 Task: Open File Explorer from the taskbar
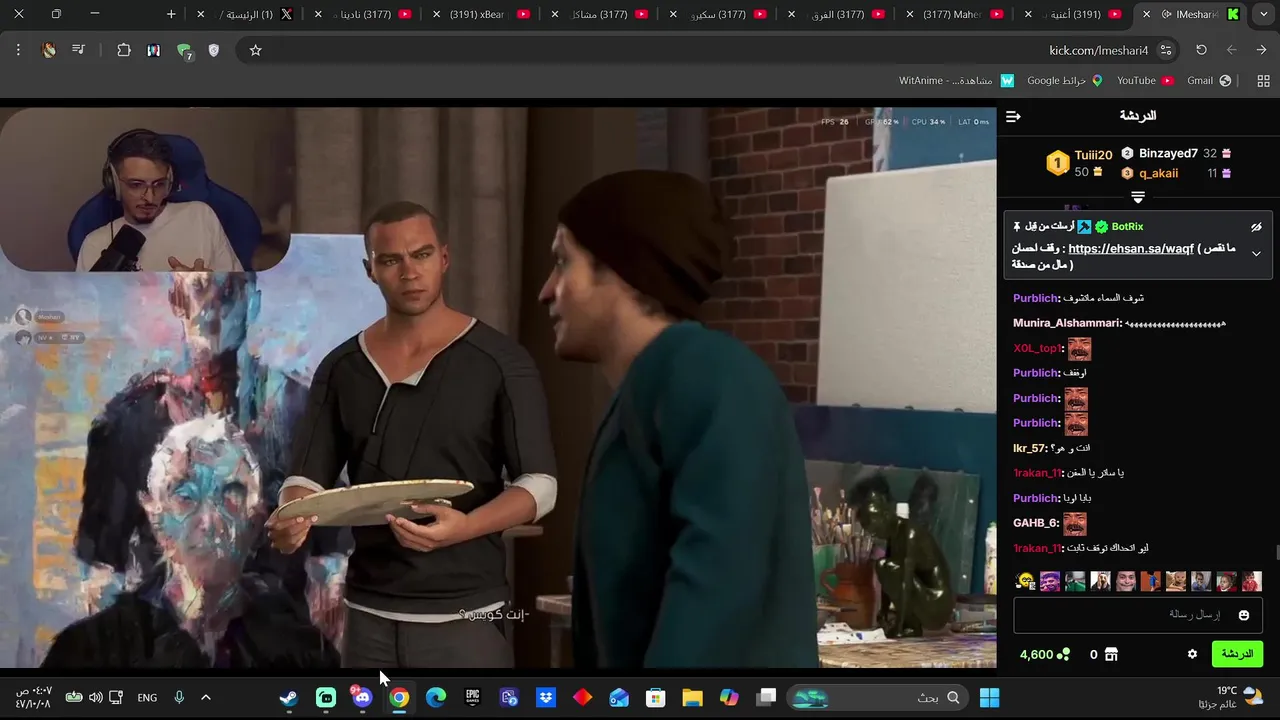(692, 697)
